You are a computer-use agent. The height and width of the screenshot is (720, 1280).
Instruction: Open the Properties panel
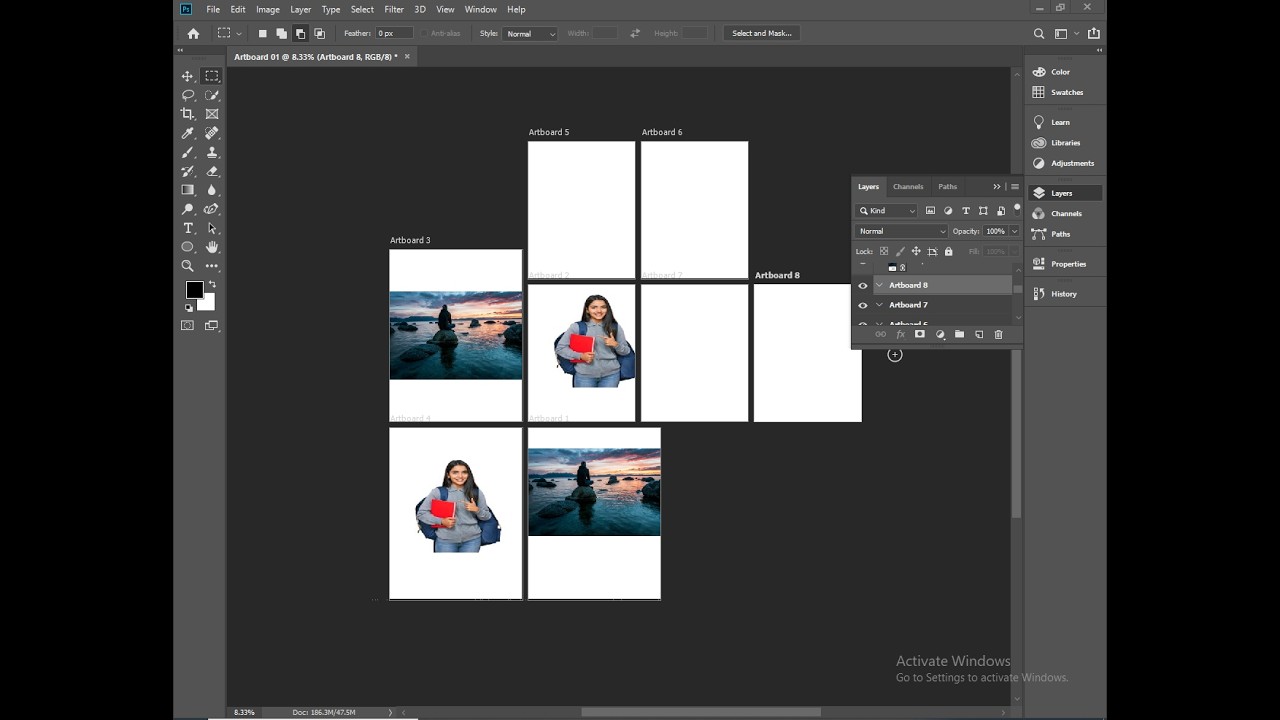click(x=1066, y=264)
